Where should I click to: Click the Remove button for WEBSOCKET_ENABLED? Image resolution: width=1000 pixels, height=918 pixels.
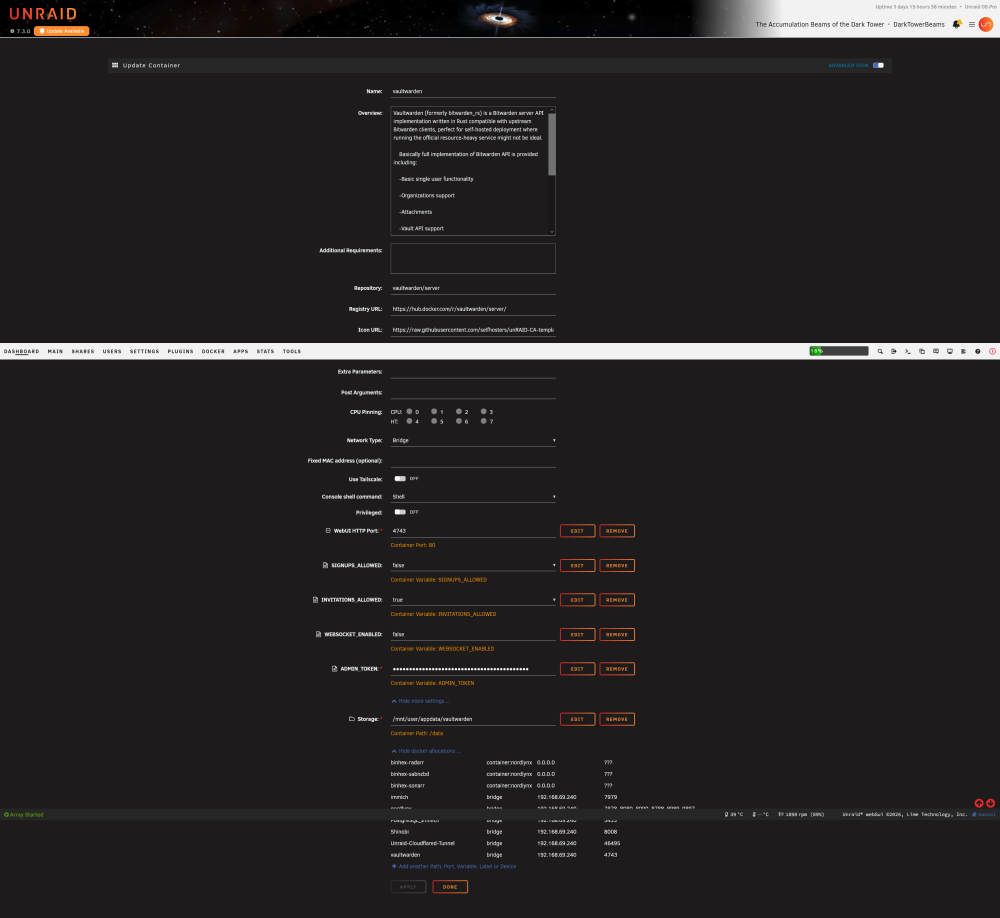617,634
